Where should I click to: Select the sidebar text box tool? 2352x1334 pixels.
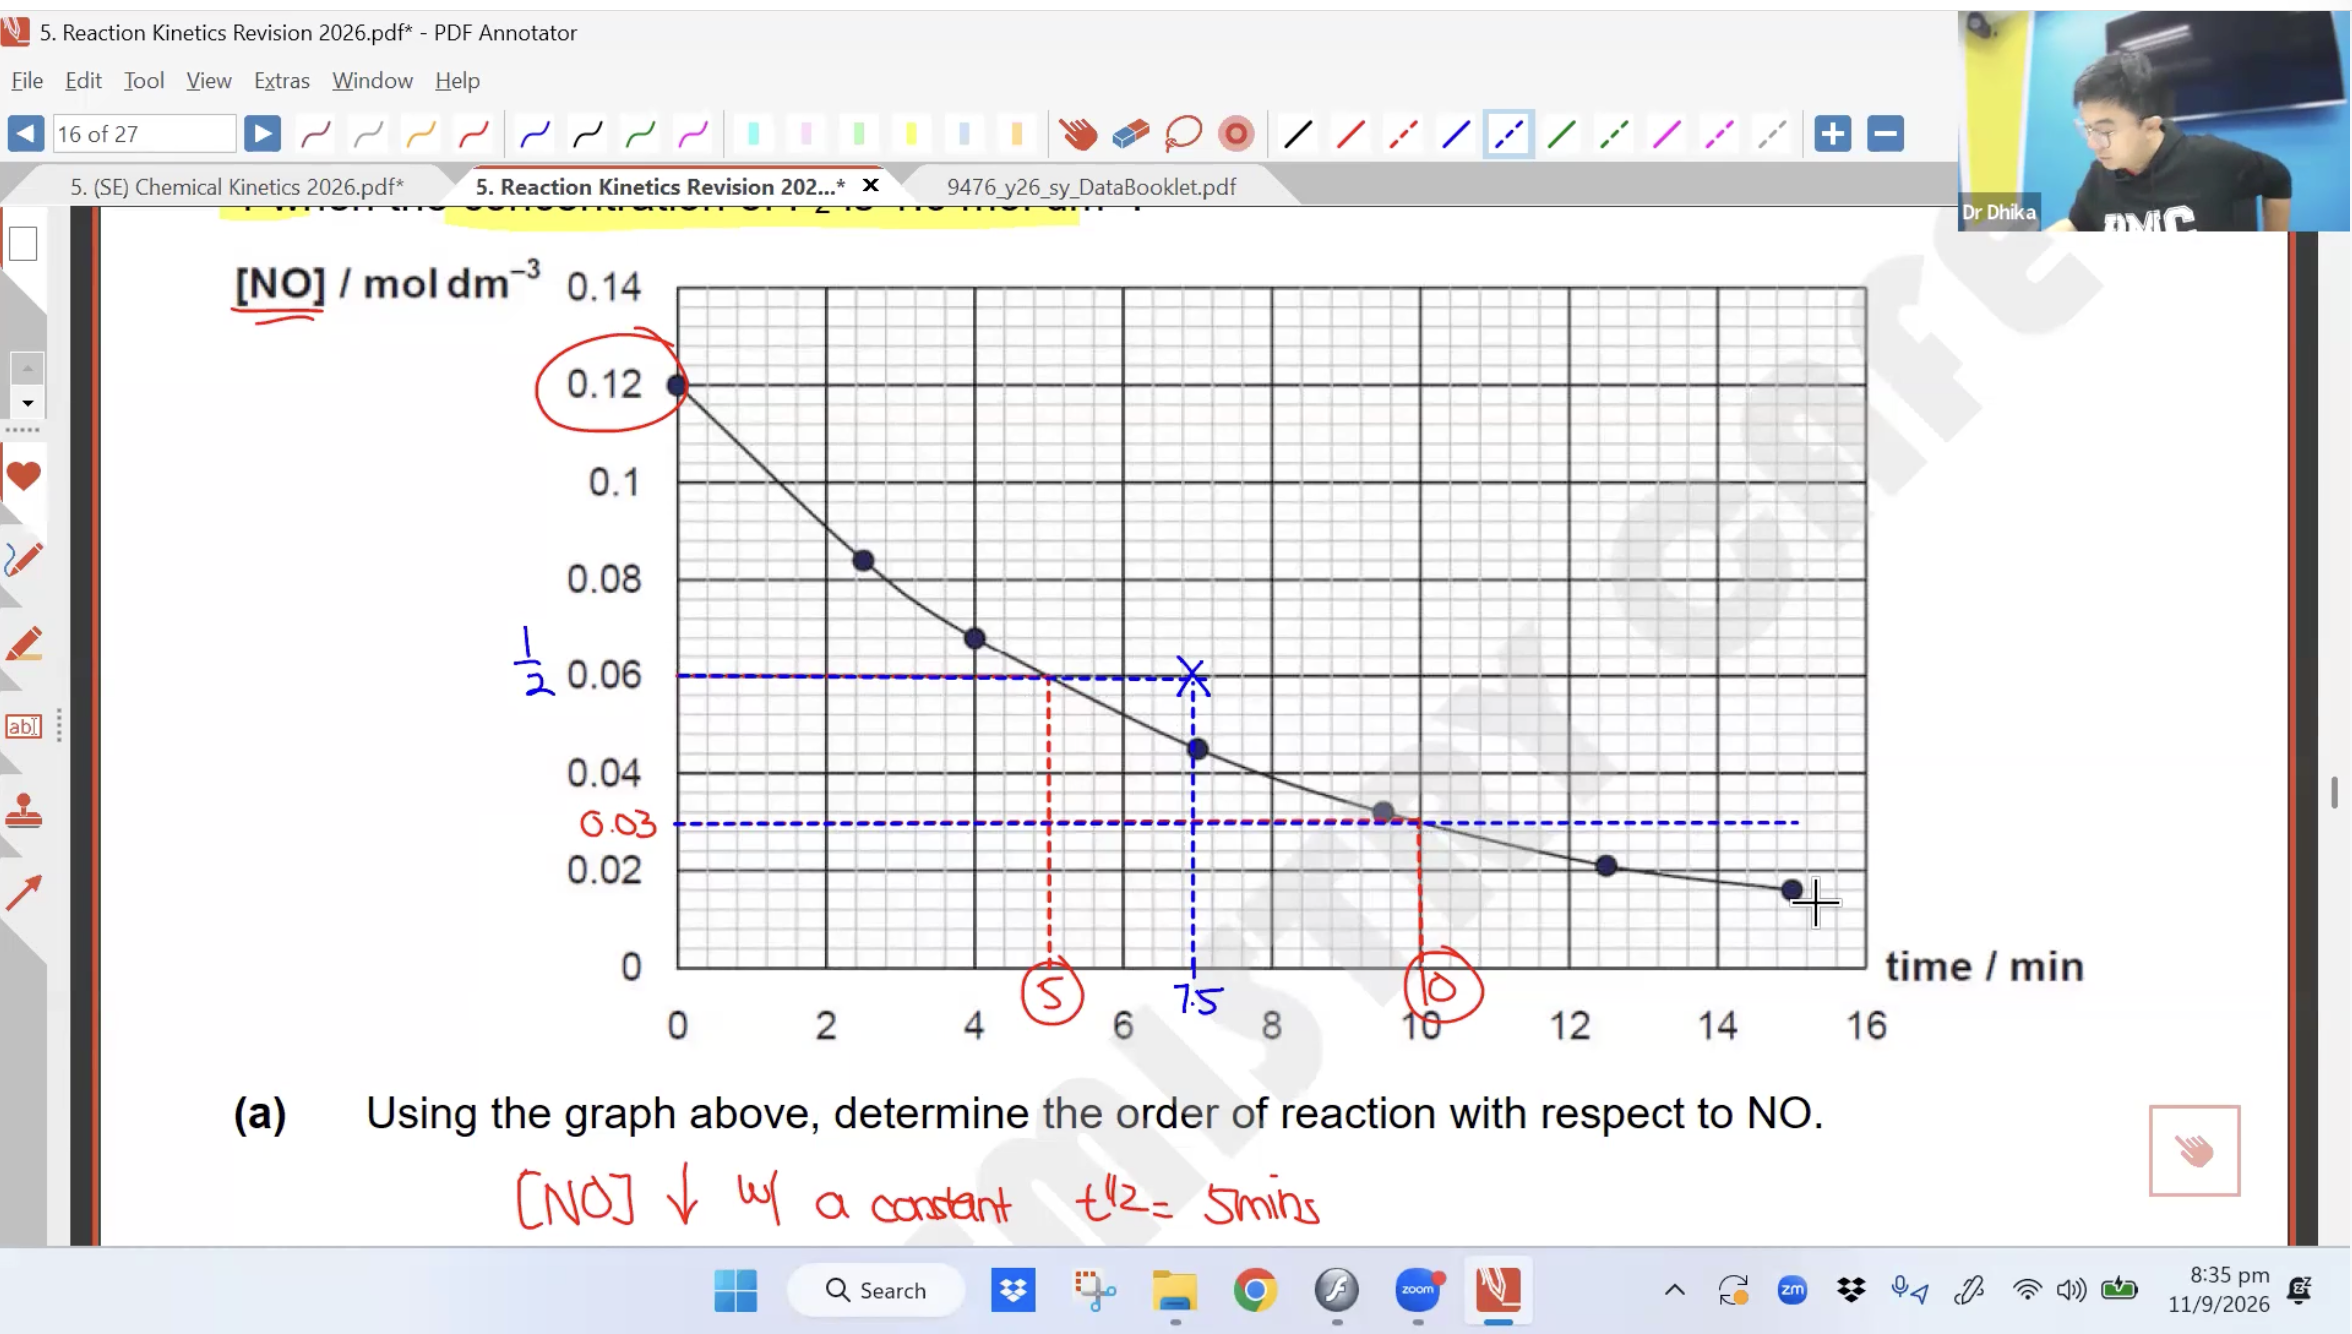[x=23, y=726]
